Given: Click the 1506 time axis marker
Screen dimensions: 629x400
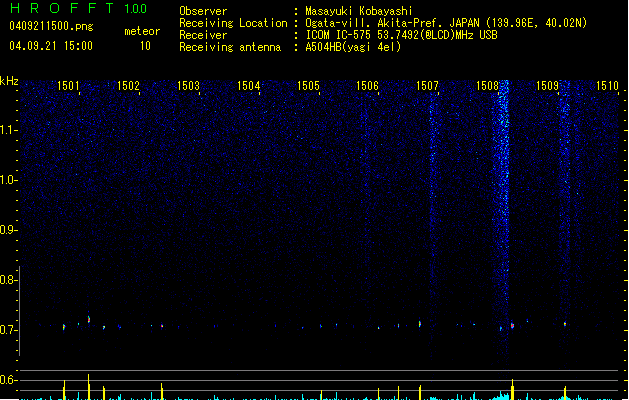Looking at the screenshot, I should [367, 86].
